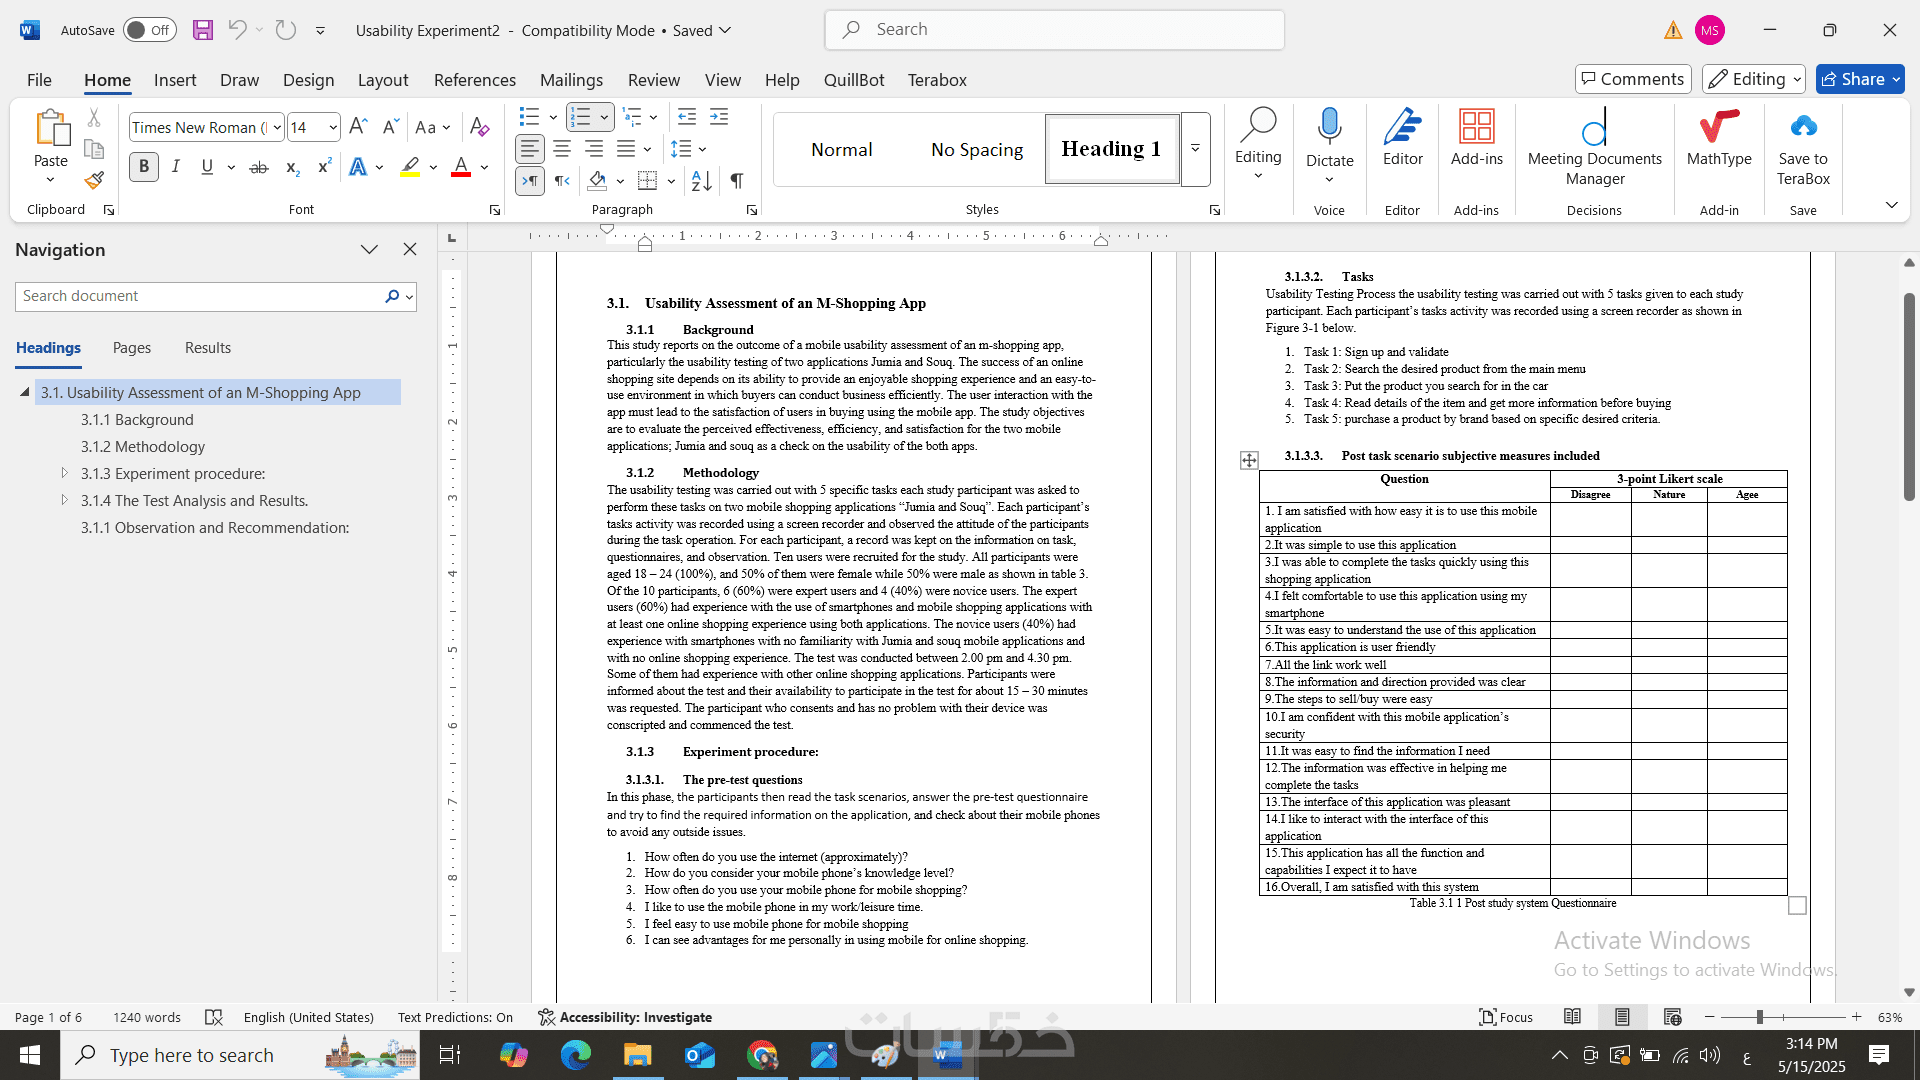The width and height of the screenshot is (1920, 1080).
Task: Click the zoom level slider
Action: click(x=1759, y=1017)
